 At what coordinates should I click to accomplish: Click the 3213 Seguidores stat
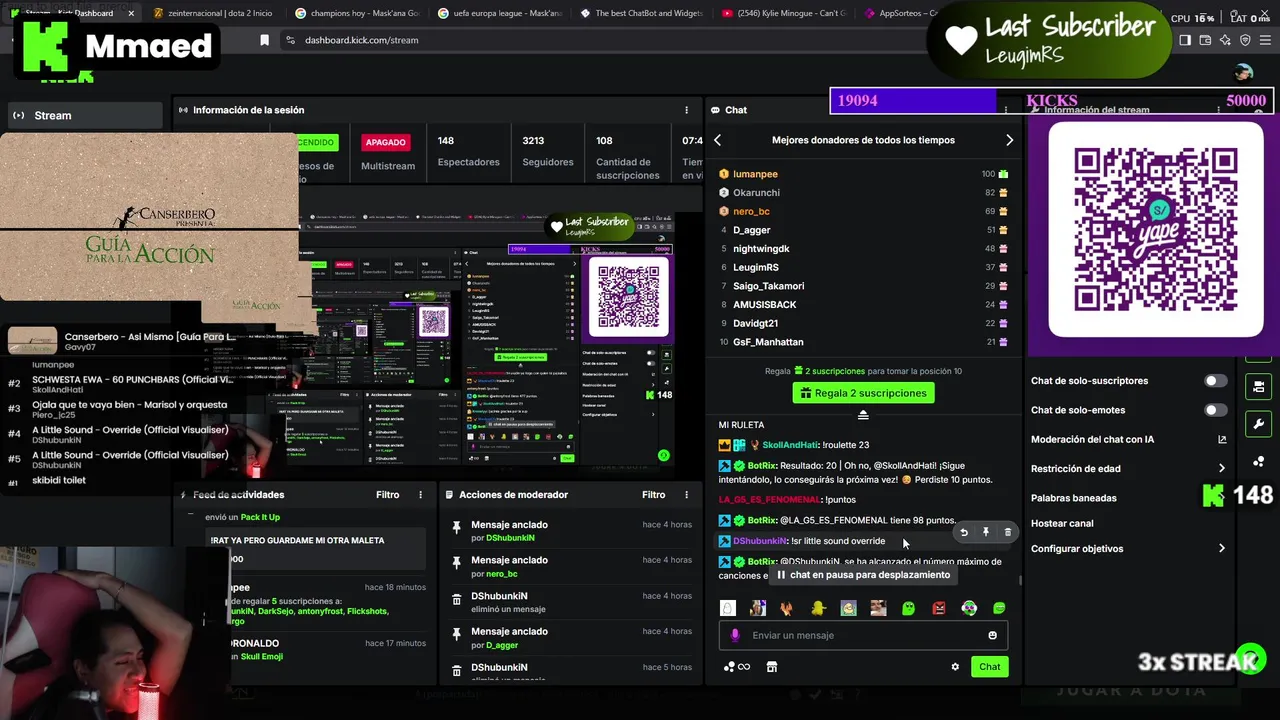point(547,152)
